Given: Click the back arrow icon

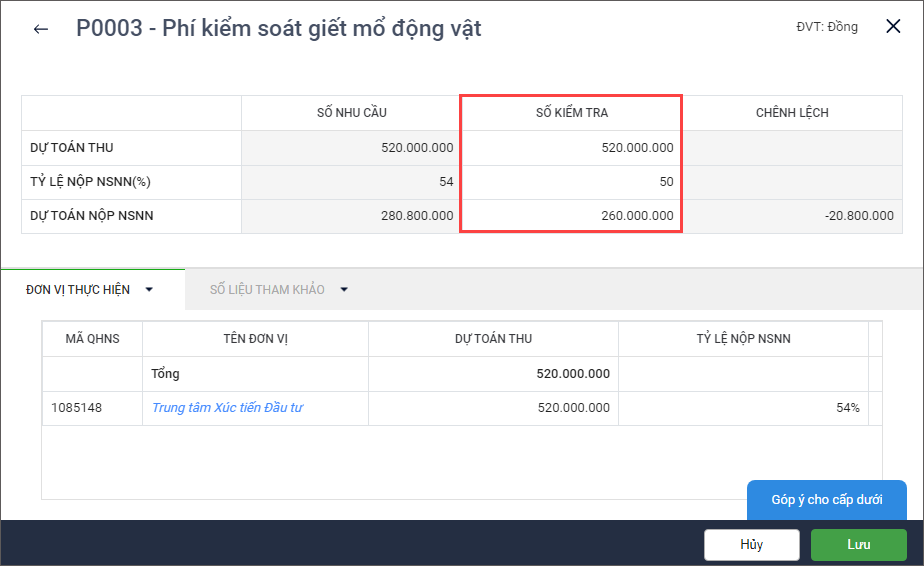Looking at the screenshot, I should click(41, 29).
